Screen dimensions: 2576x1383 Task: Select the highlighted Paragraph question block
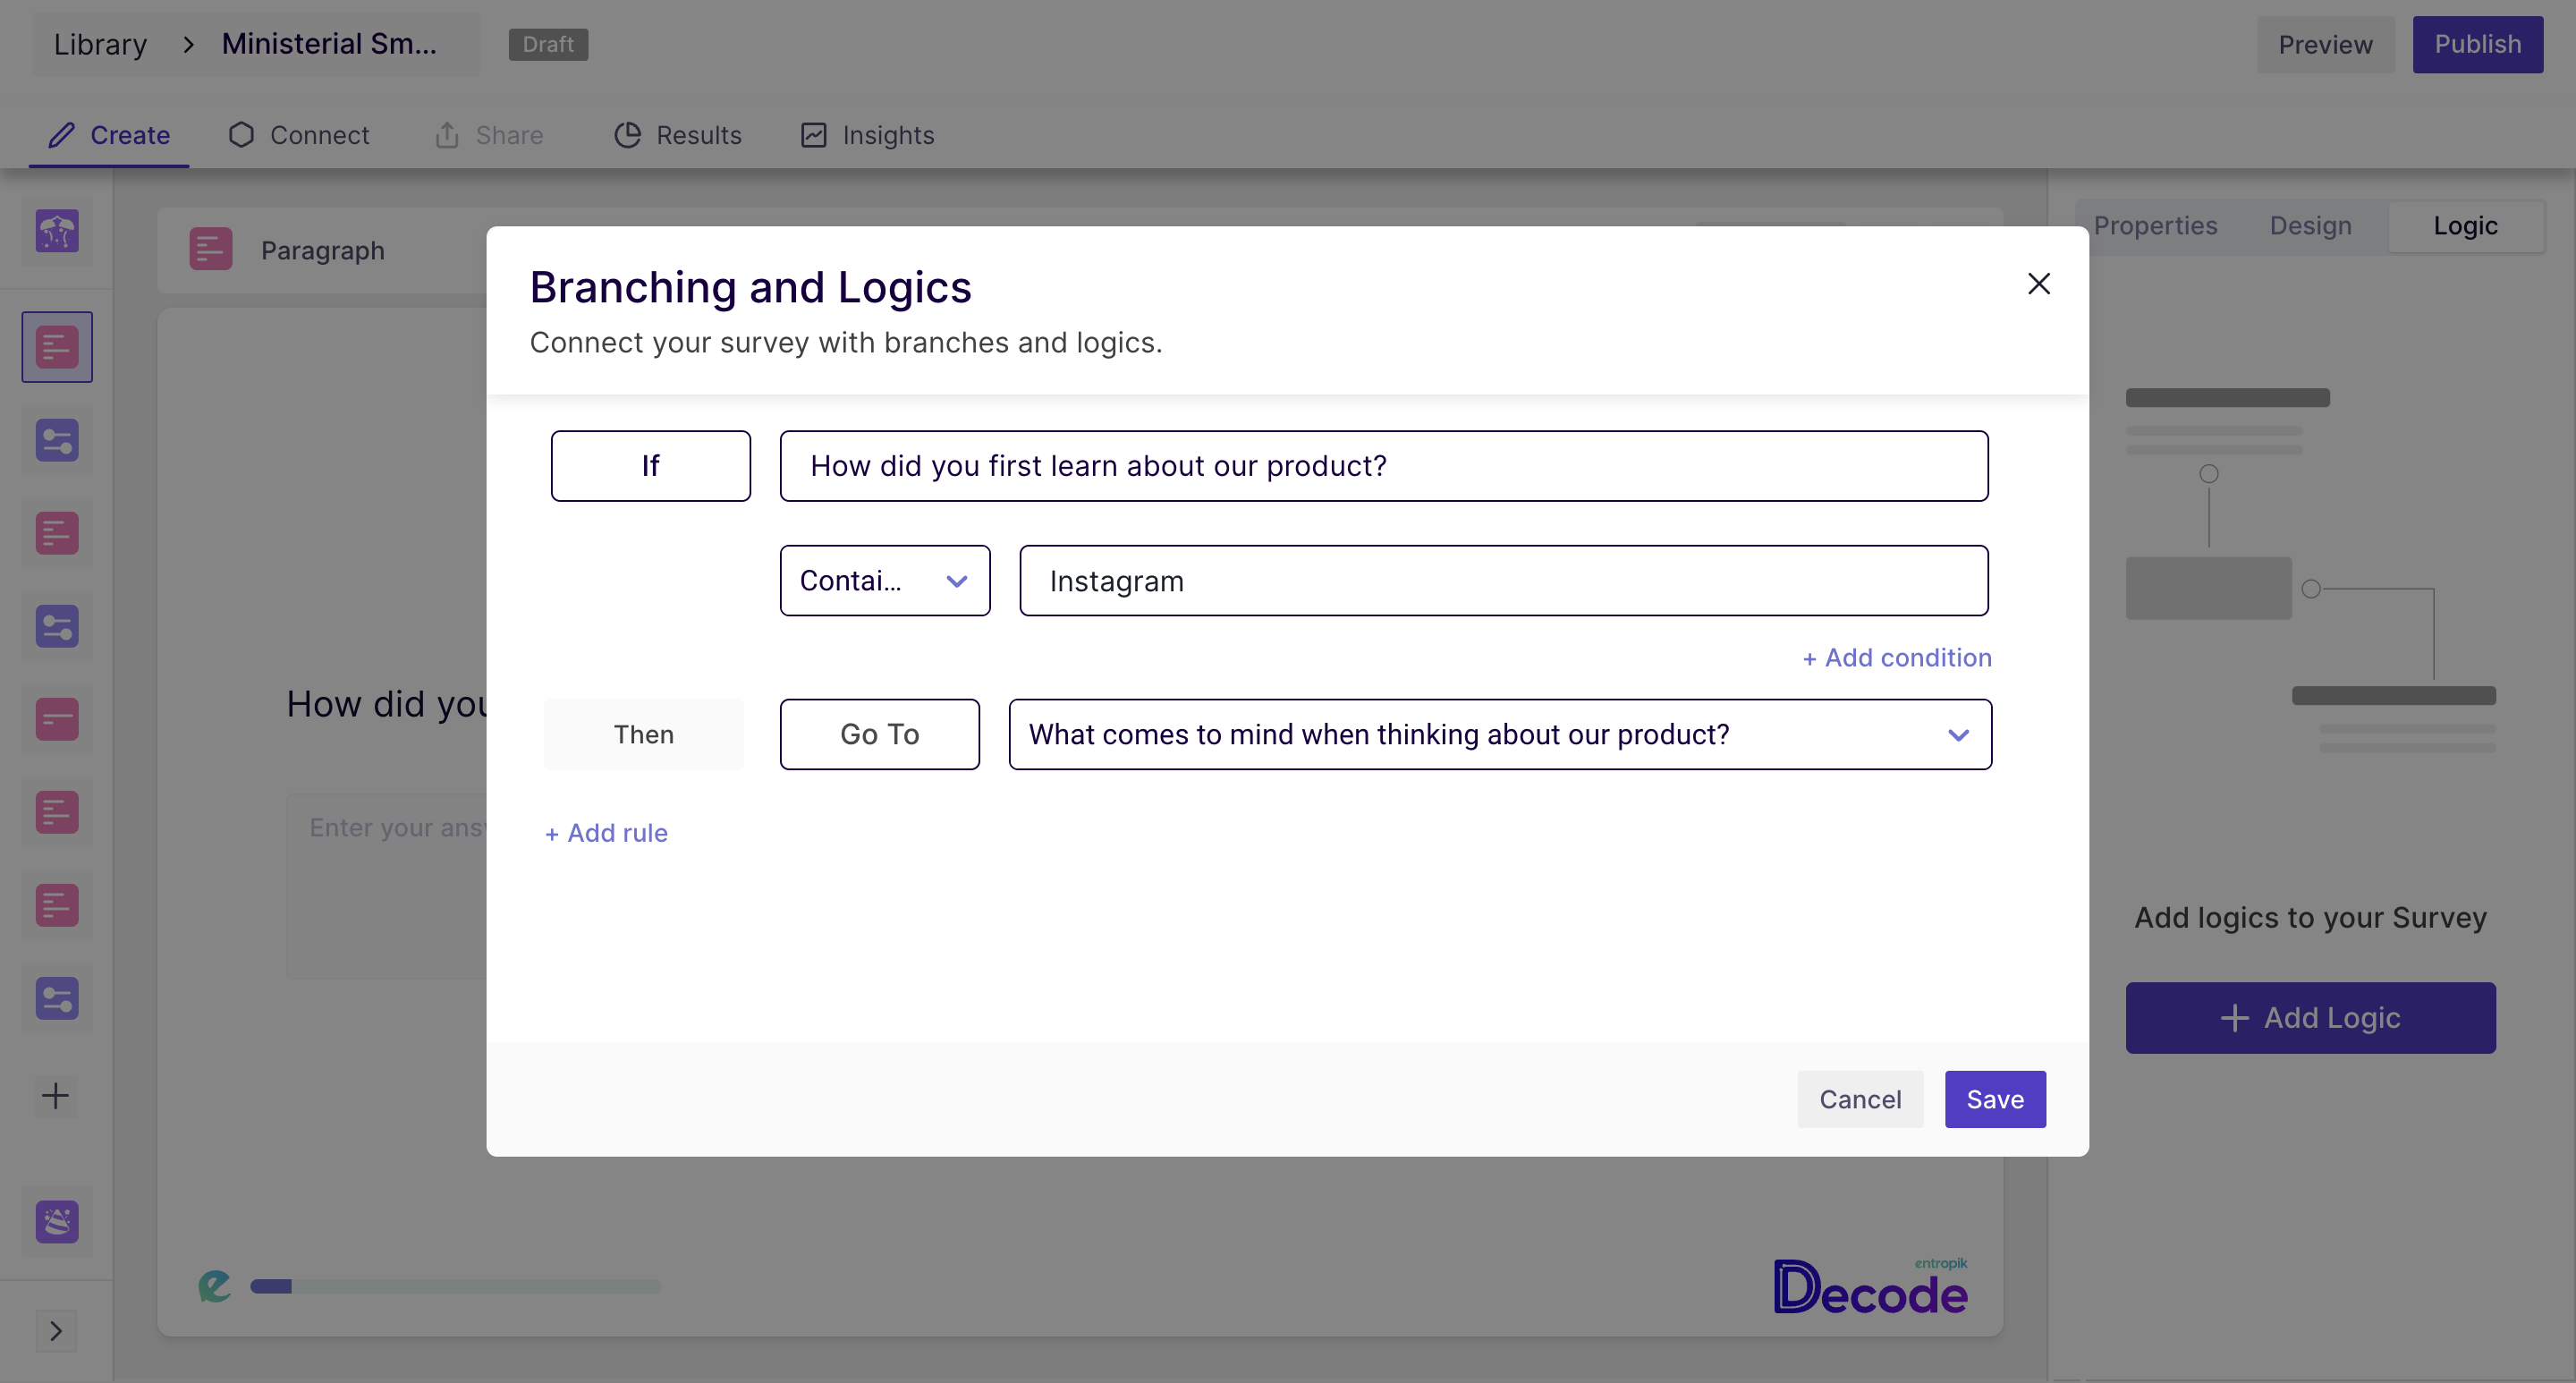point(56,346)
